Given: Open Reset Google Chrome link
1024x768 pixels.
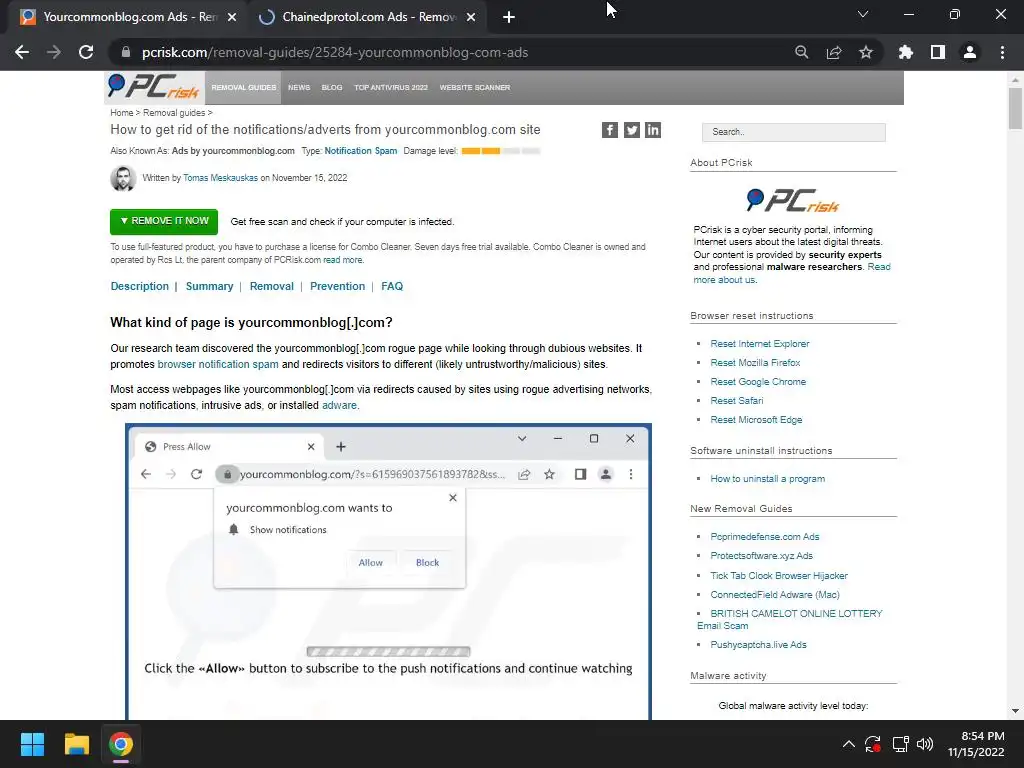Looking at the screenshot, I should click(x=758, y=381).
